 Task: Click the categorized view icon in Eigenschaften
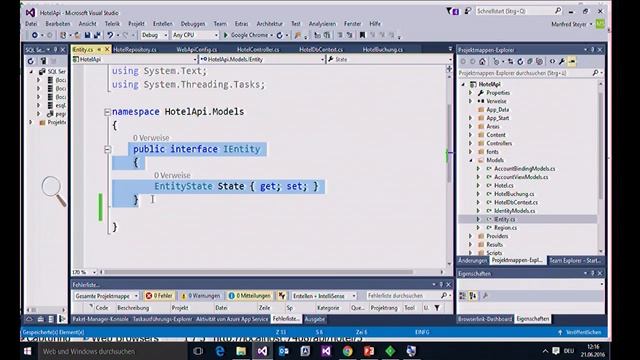462,296
